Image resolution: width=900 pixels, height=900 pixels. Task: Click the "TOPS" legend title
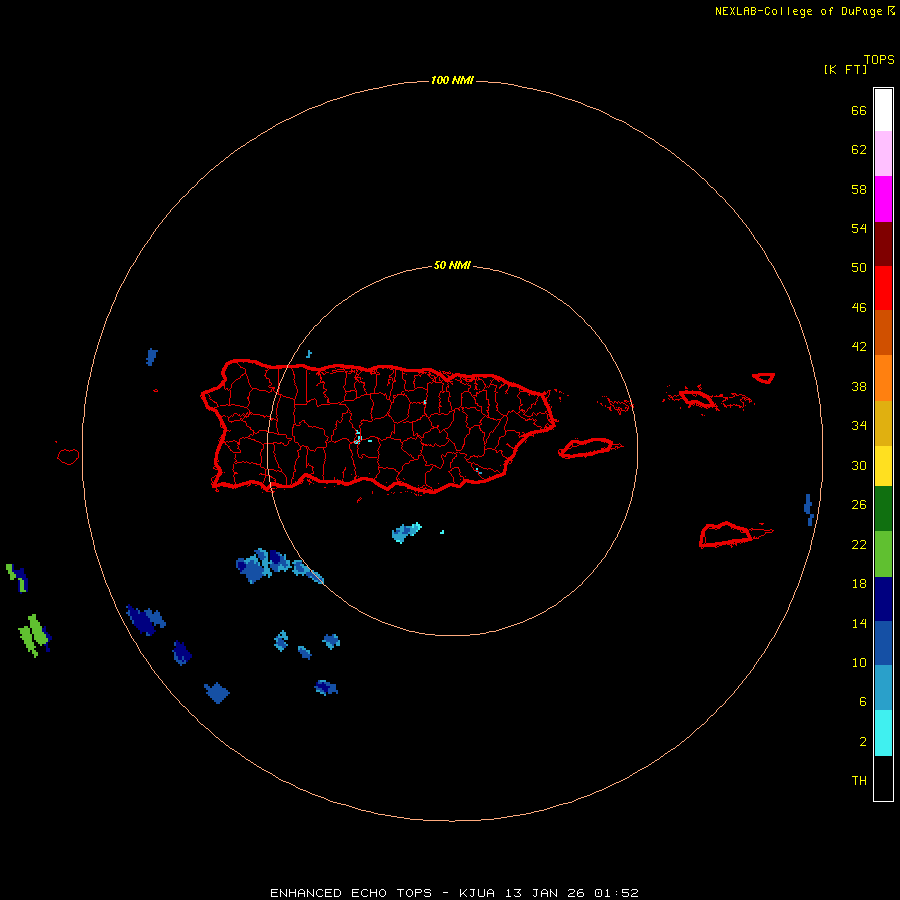[x=879, y=60]
